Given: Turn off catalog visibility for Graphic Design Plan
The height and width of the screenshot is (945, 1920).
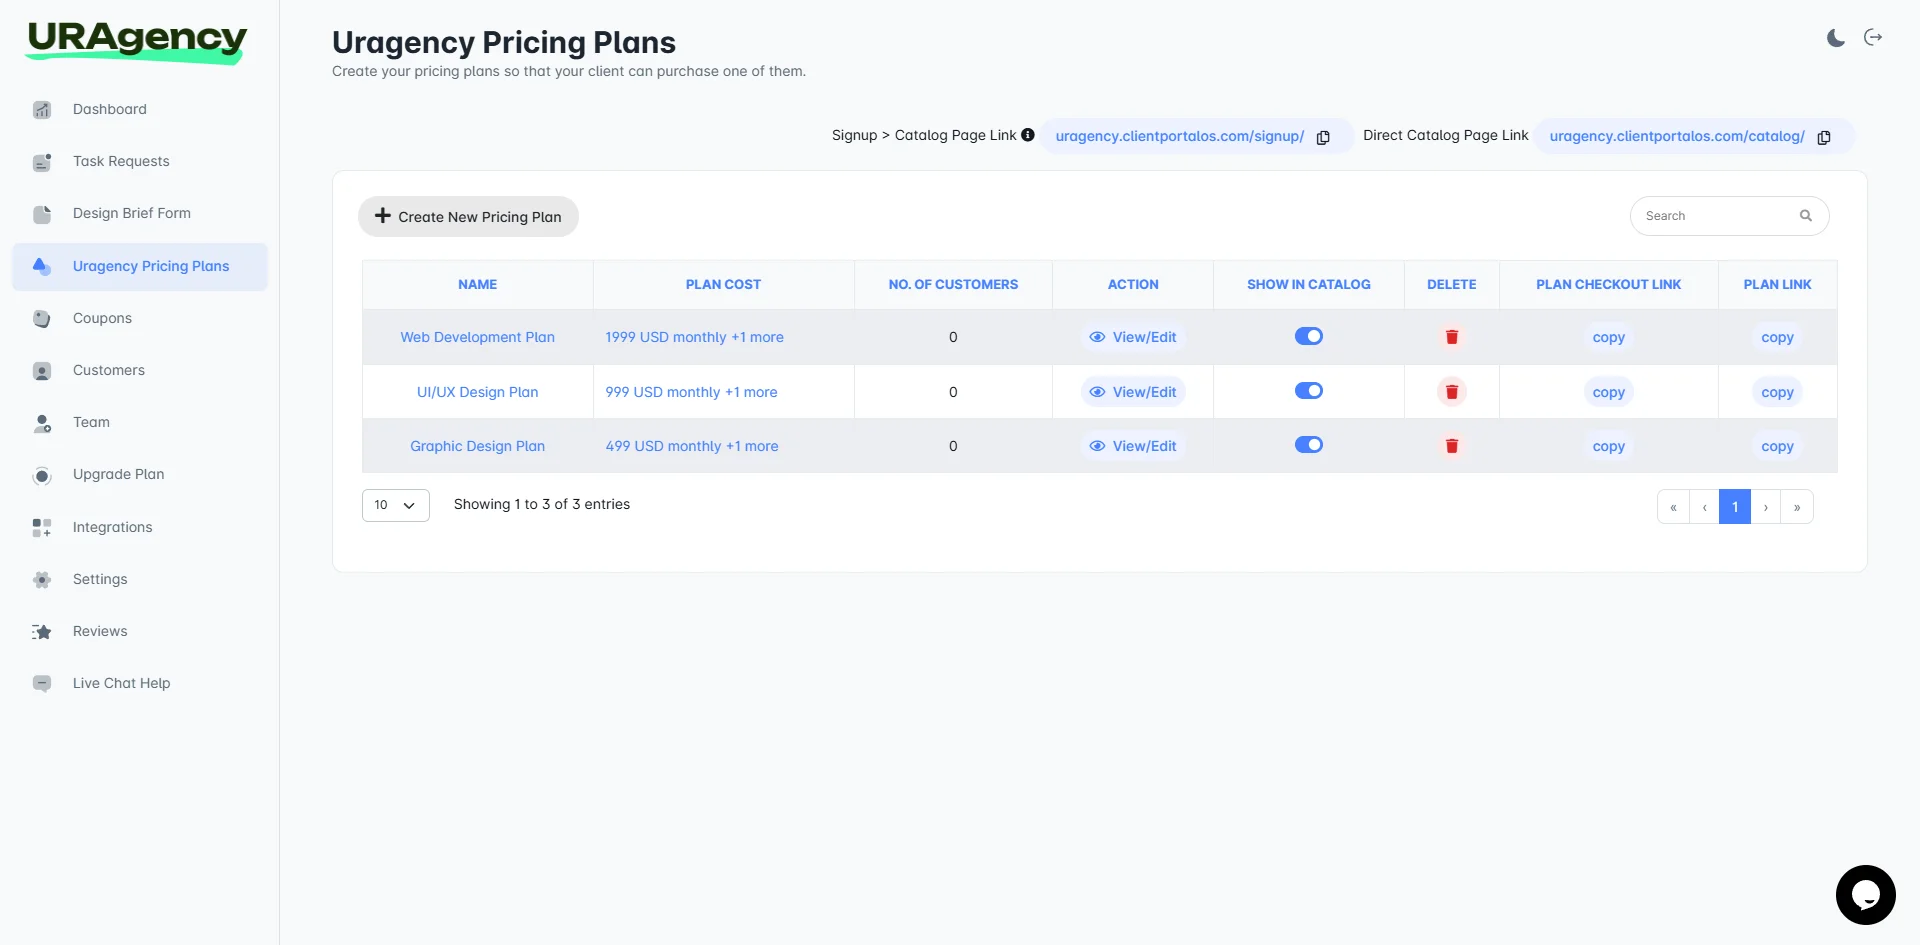Looking at the screenshot, I should click(1308, 445).
